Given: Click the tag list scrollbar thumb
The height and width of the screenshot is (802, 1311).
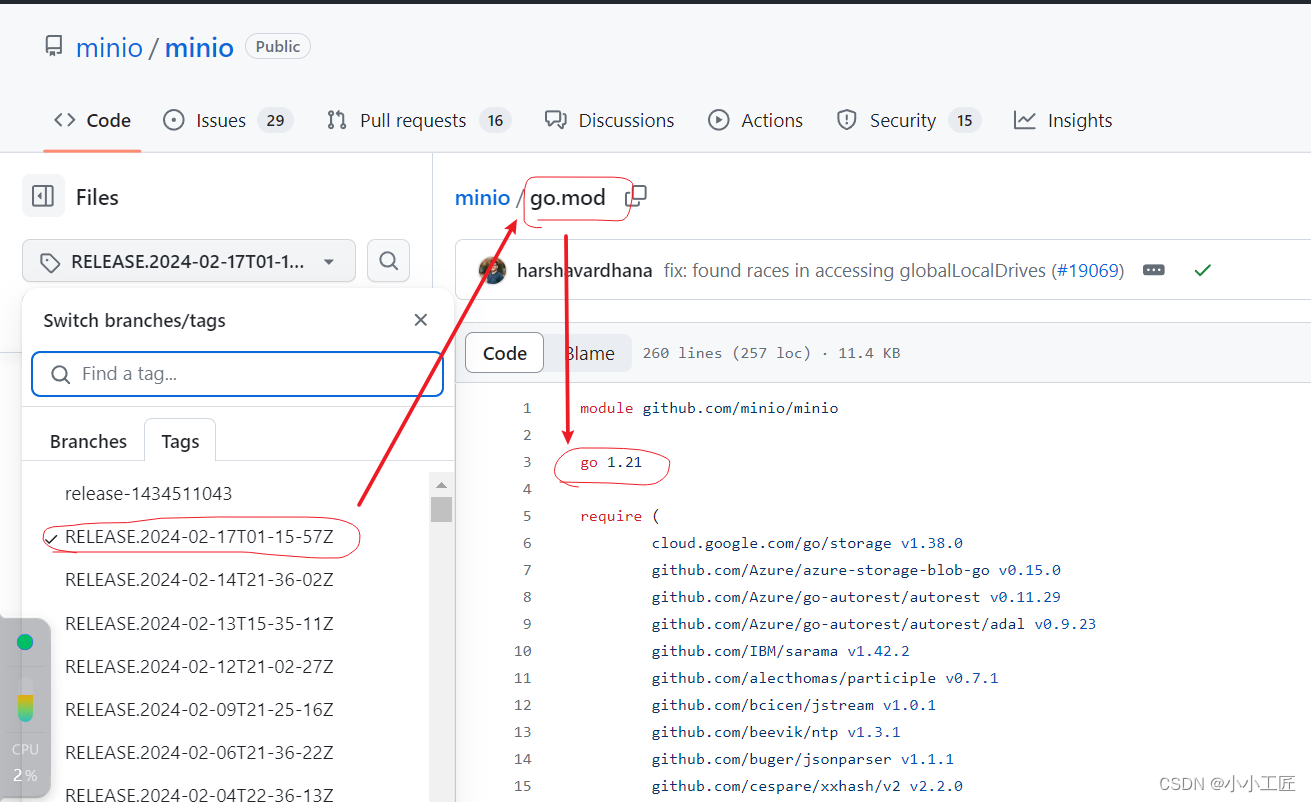Looking at the screenshot, I should [441, 509].
